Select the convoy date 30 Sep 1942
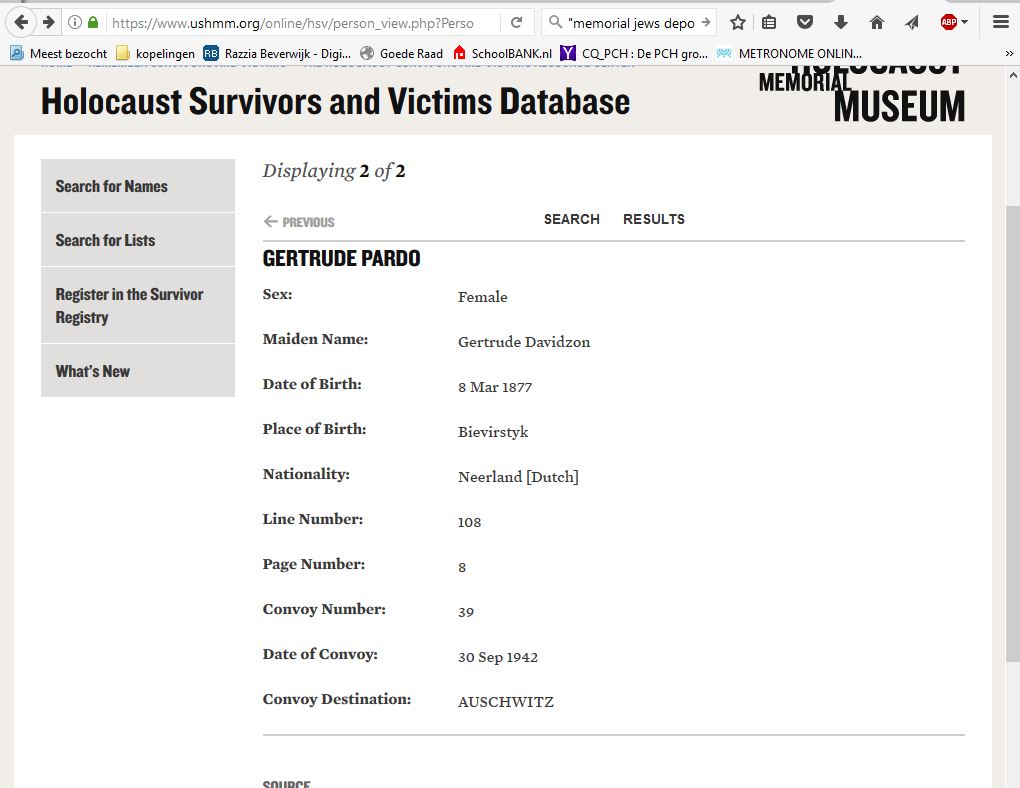The width and height of the screenshot is (1020, 788). click(x=498, y=657)
